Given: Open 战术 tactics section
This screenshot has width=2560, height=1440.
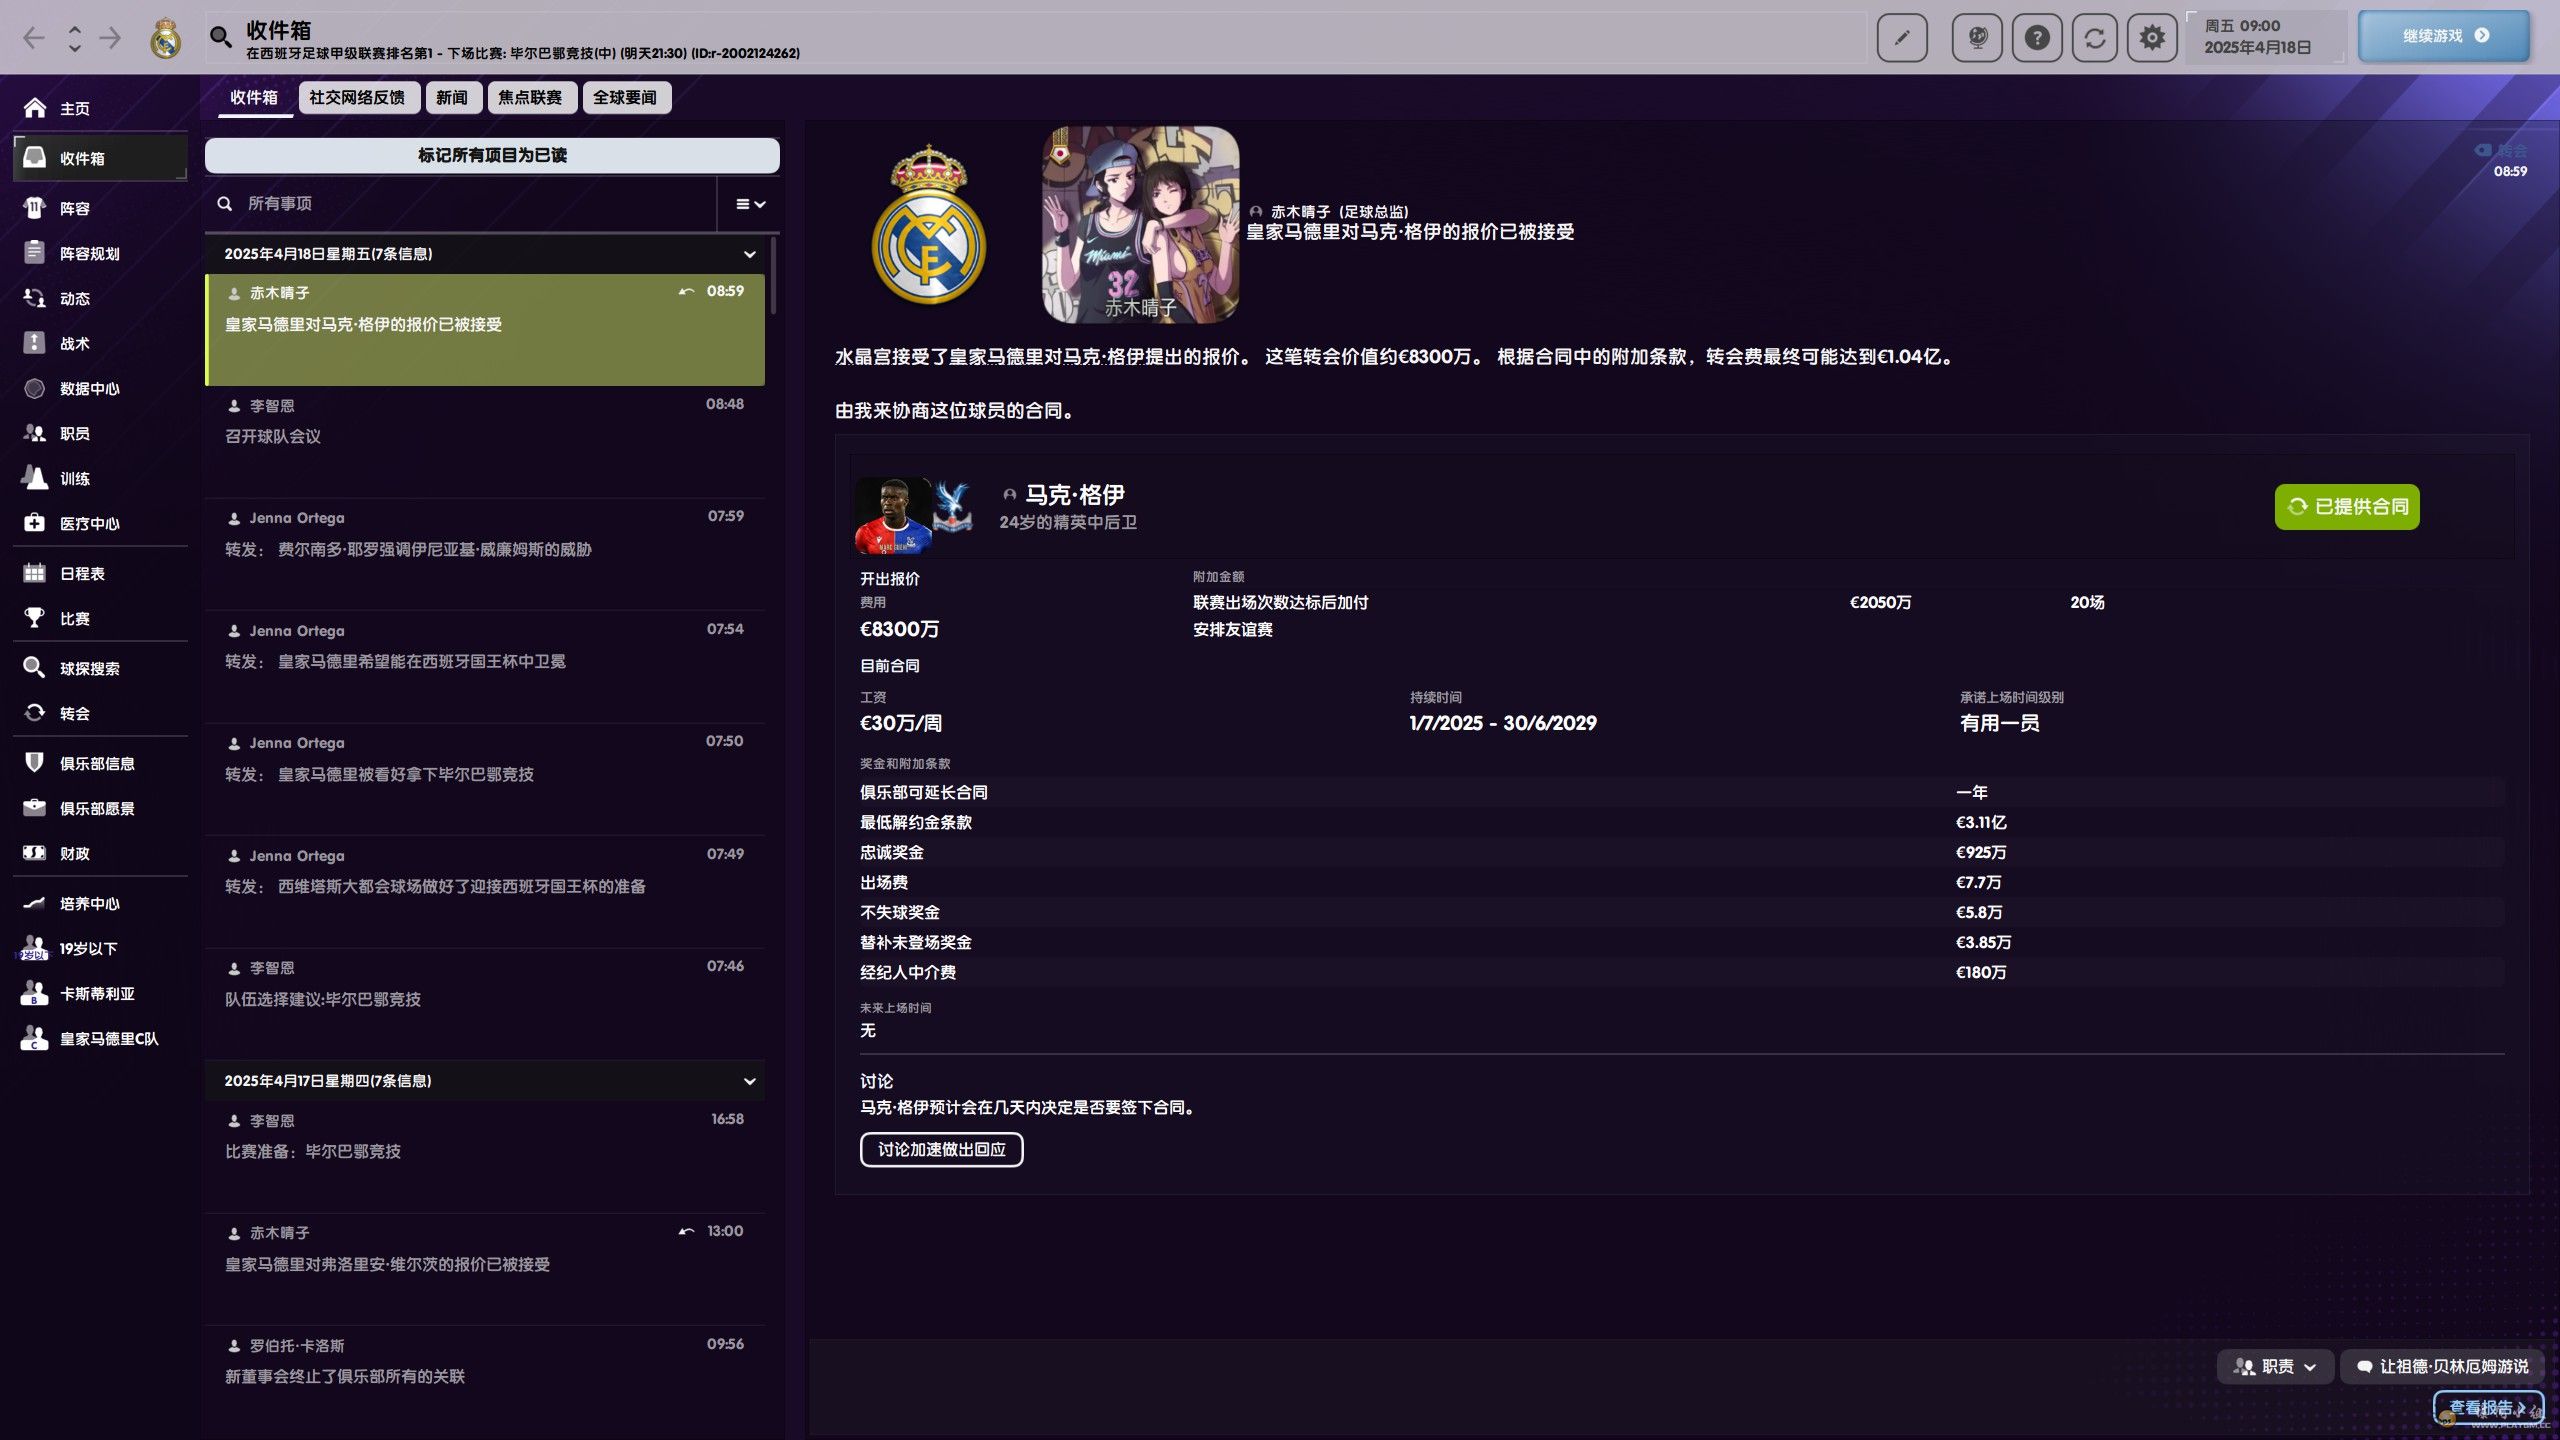Looking at the screenshot, I should [x=100, y=343].
